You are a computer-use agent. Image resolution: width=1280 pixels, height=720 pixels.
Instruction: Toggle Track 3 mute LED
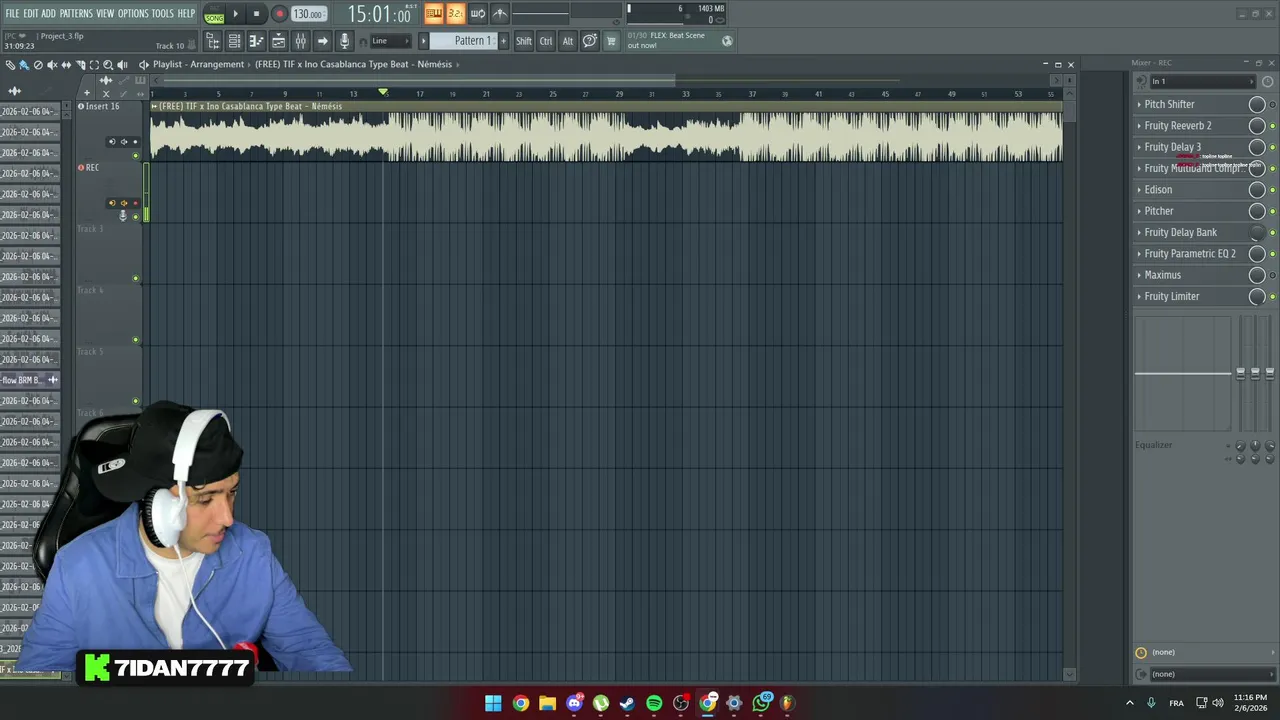click(136, 278)
